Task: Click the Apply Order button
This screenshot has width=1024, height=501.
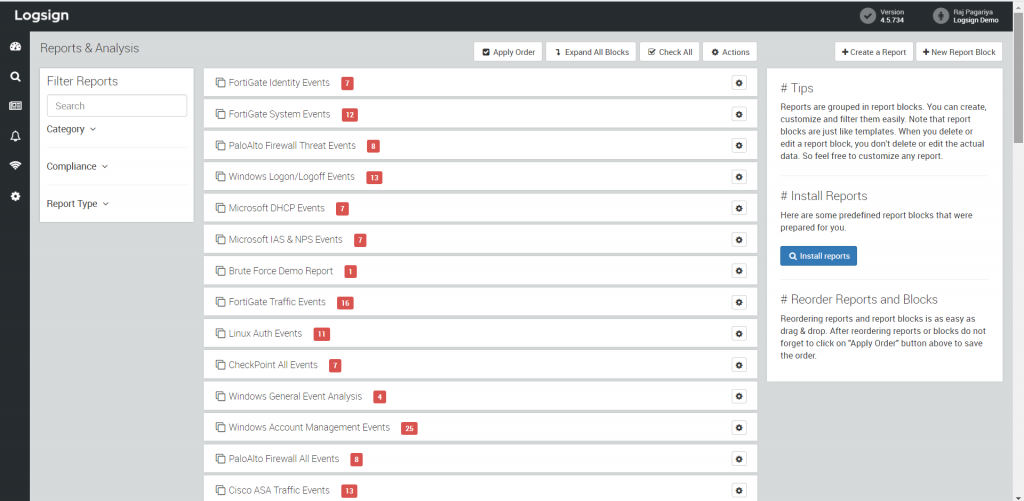Action: tap(508, 52)
